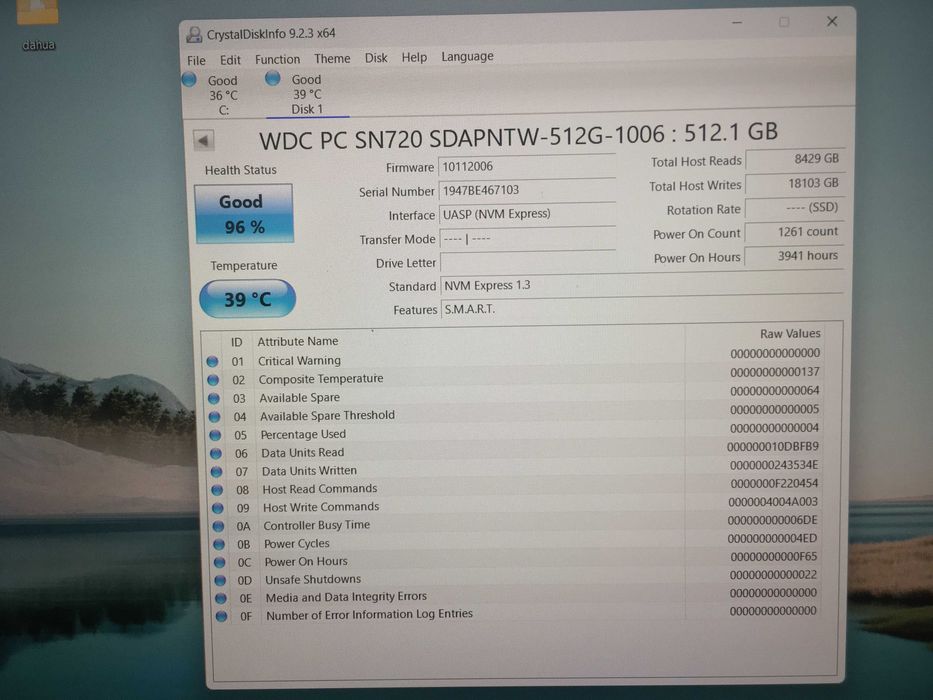Image resolution: width=933 pixels, height=700 pixels.
Task: Click the empty Drive Letter field
Action: pos(528,262)
